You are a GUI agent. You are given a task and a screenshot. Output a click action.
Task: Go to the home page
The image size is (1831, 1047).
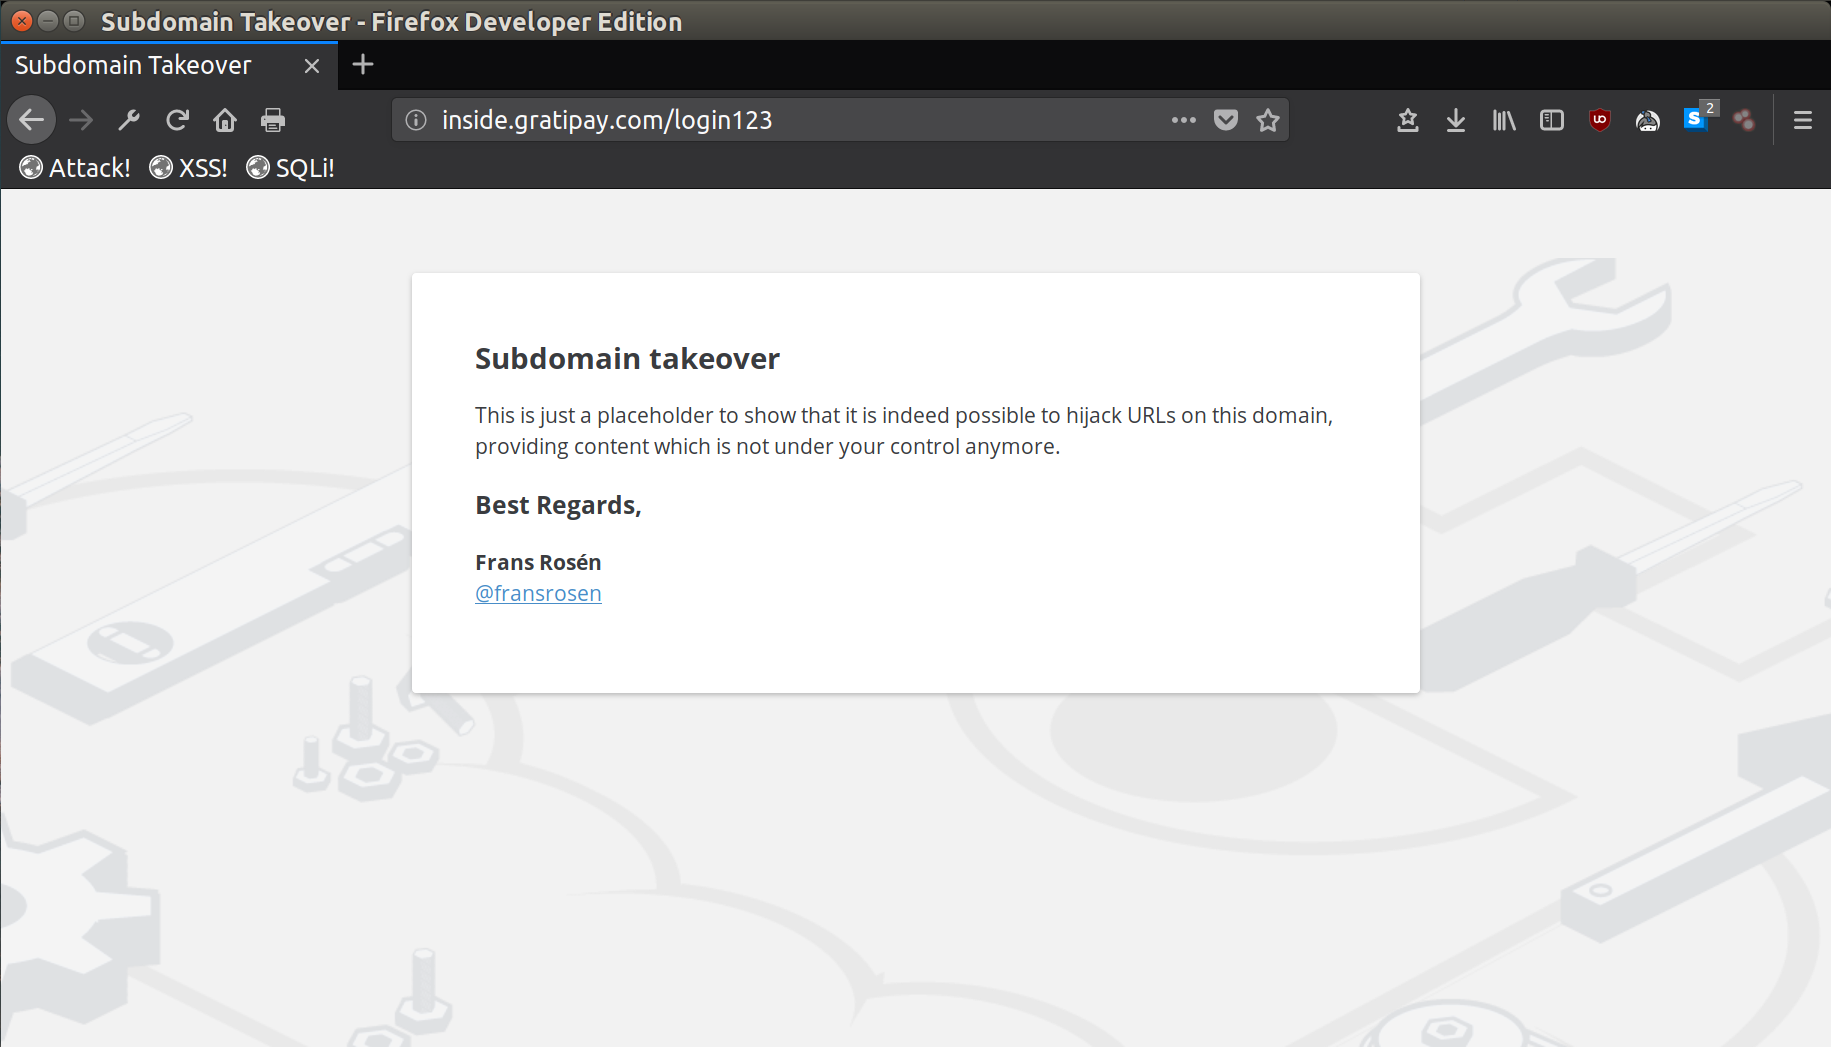[225, 120]
